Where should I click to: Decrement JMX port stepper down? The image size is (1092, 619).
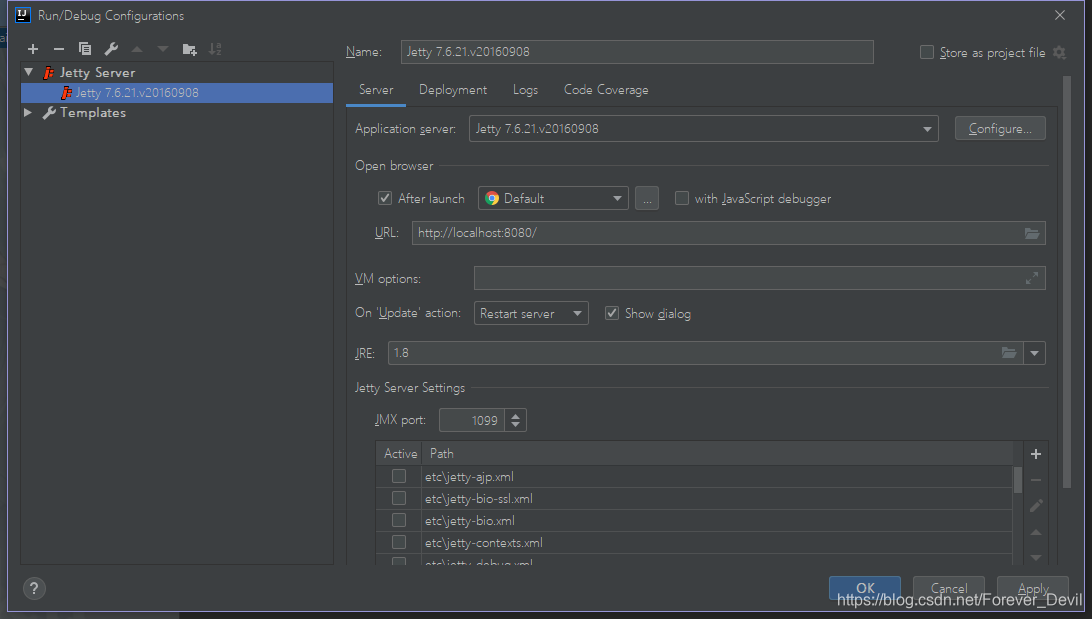click(515, 425)
